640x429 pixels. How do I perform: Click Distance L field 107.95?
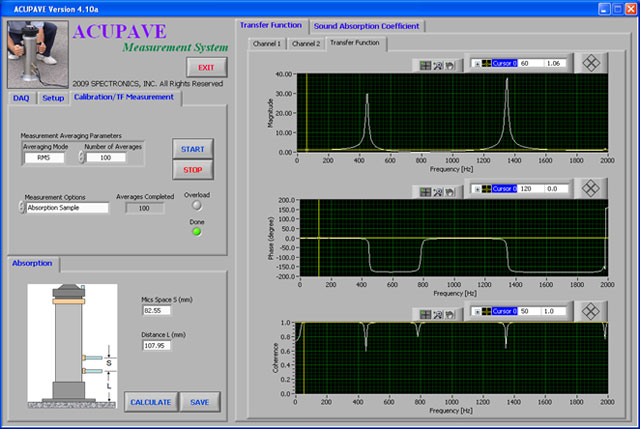coord(156,345)
